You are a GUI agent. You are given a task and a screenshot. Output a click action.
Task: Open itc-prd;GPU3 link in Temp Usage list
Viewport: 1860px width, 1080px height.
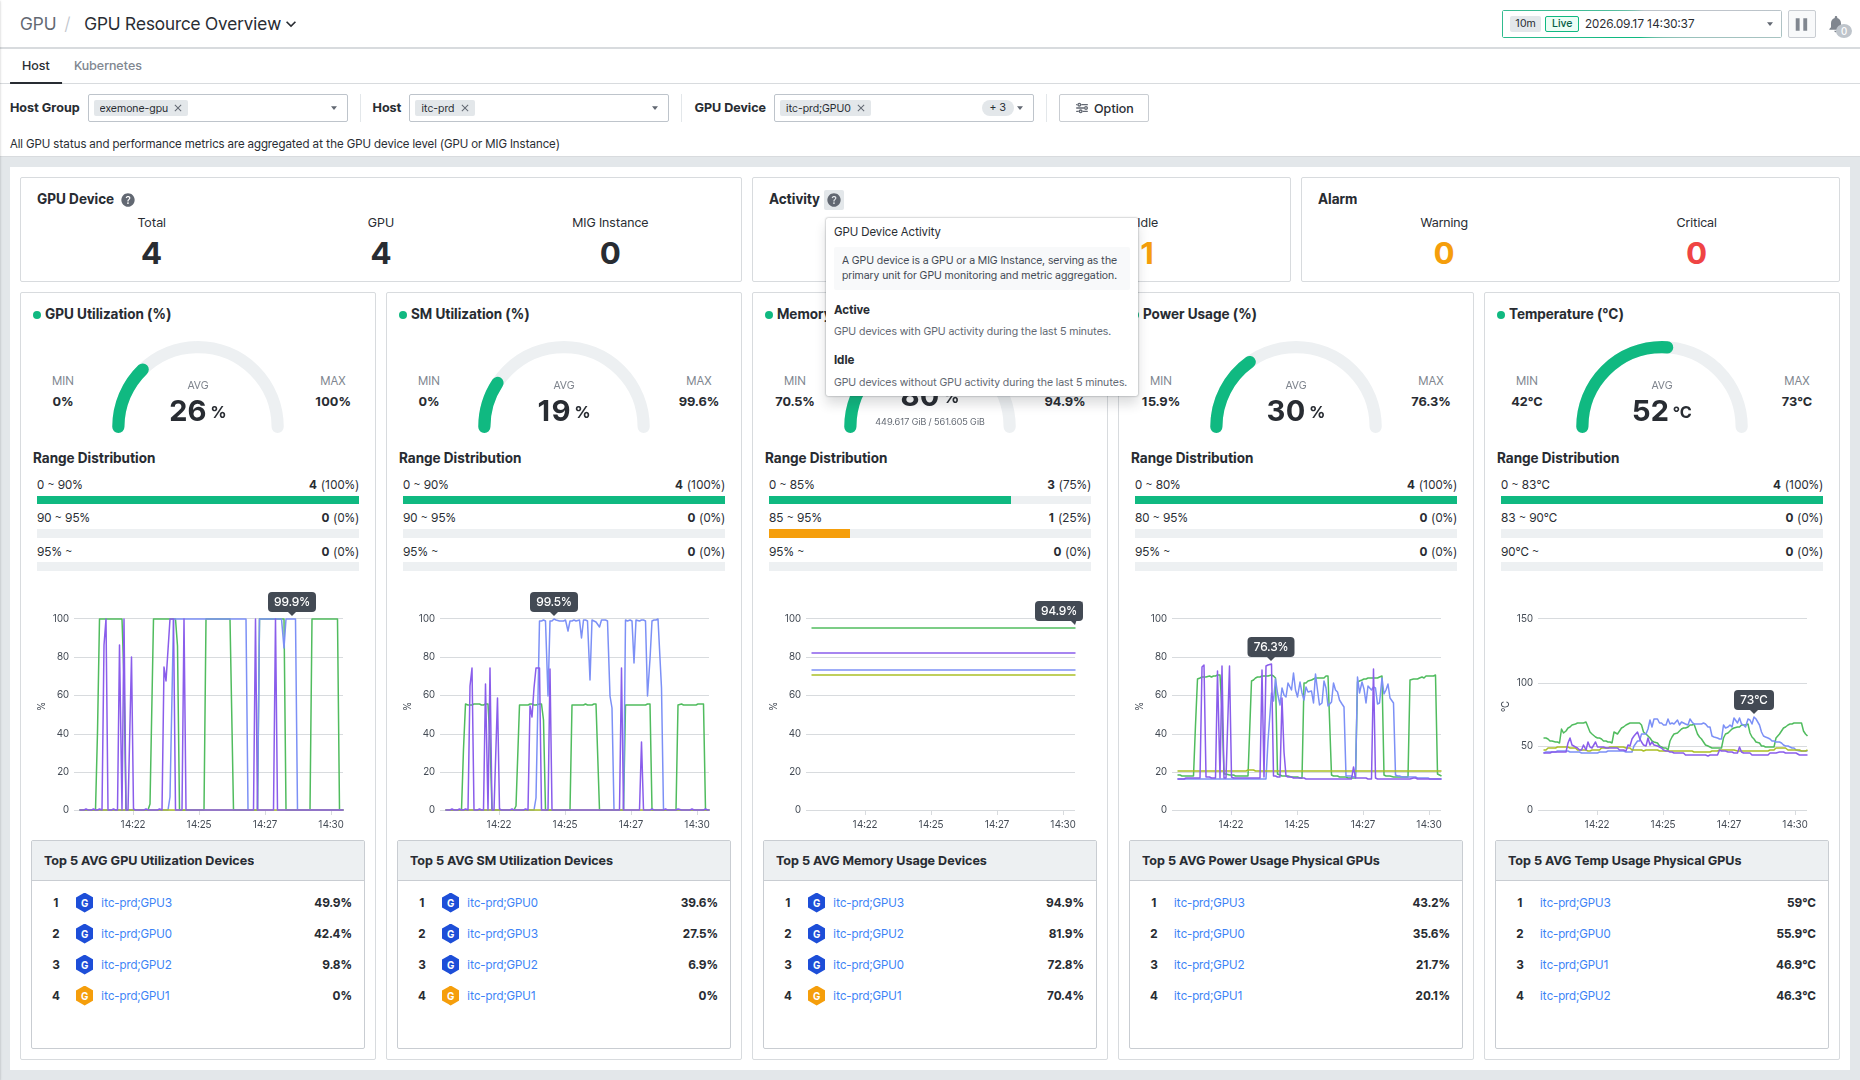pyautogui.click(x=1575, y=903)
